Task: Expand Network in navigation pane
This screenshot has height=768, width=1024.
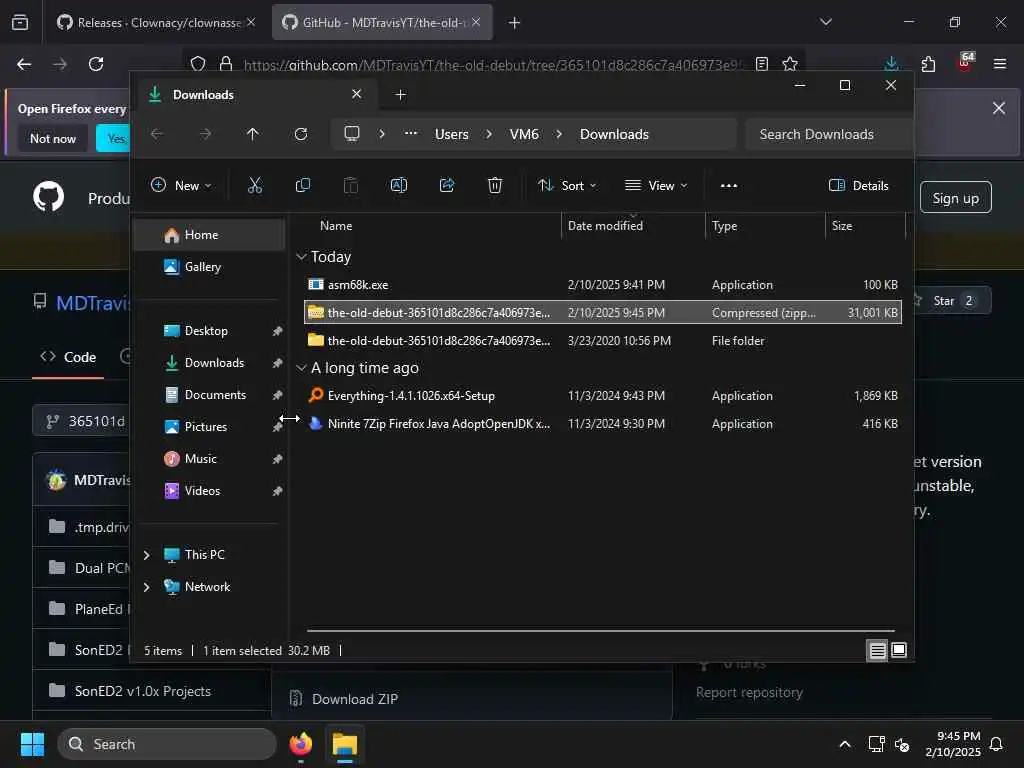Action: [147, 586]
